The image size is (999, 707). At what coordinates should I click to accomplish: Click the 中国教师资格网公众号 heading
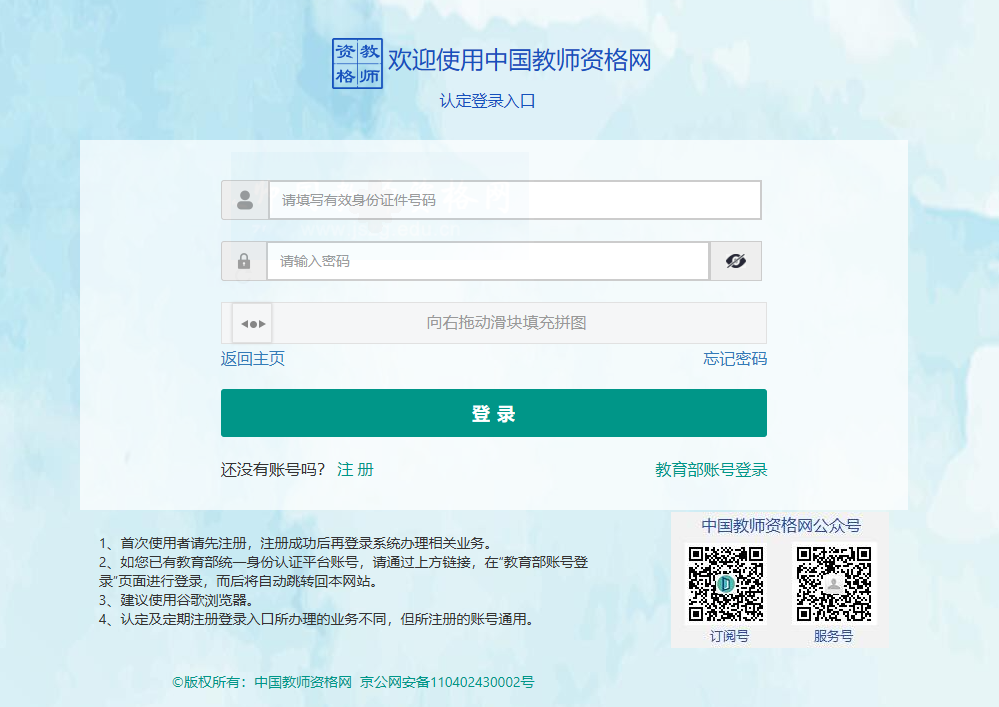[x=780, y=525]
